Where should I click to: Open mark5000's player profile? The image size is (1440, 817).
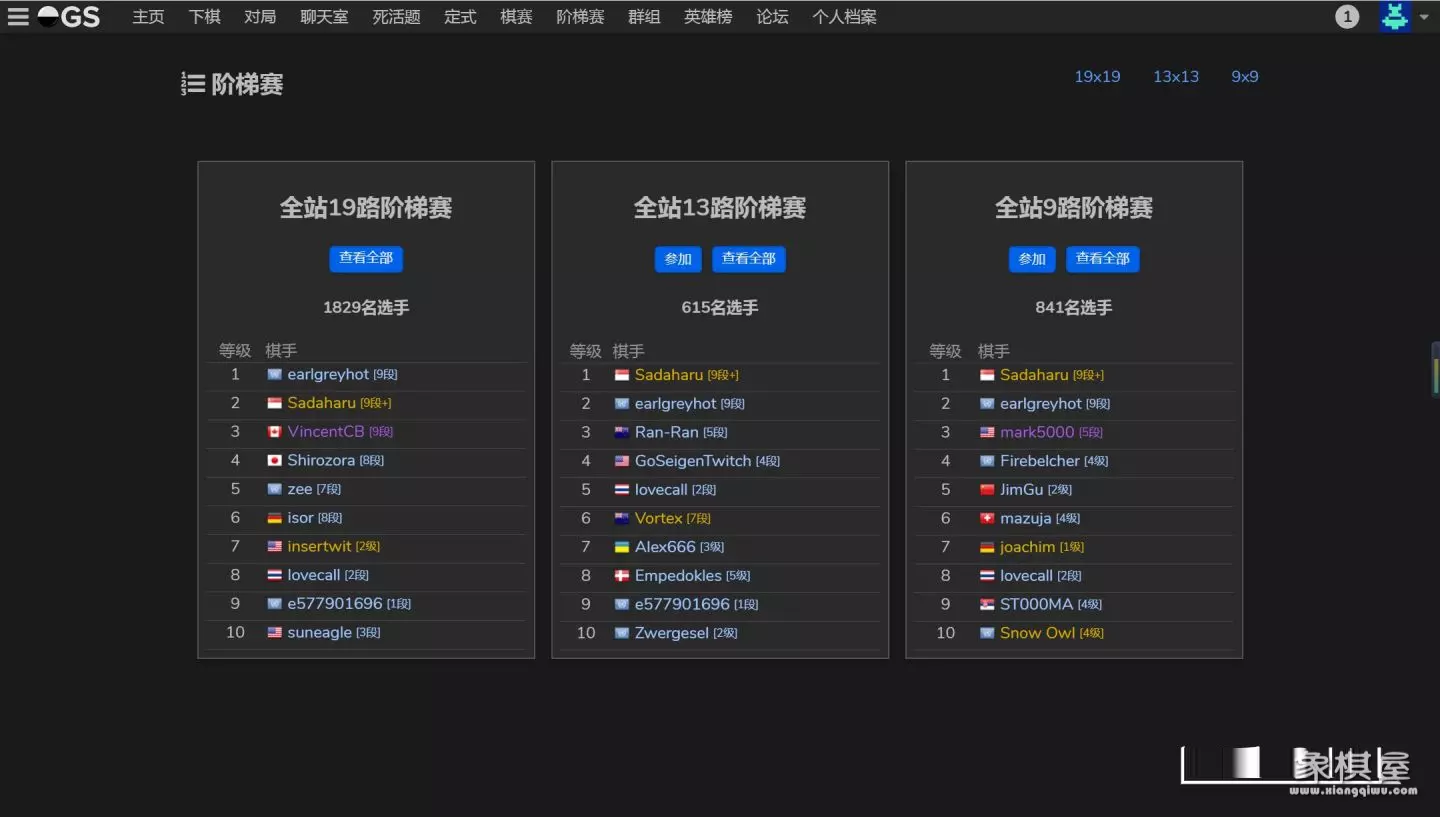(1037, 432)
